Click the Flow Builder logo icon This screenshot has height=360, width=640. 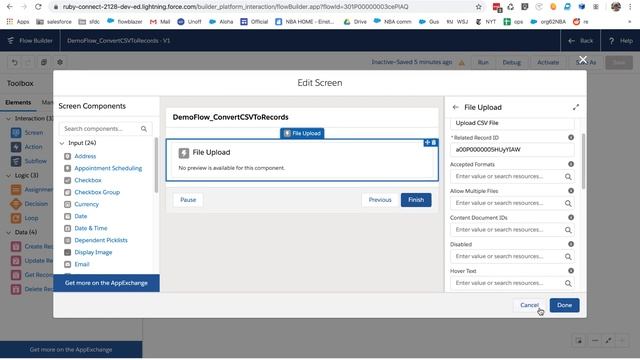click(x=11, y=40)
